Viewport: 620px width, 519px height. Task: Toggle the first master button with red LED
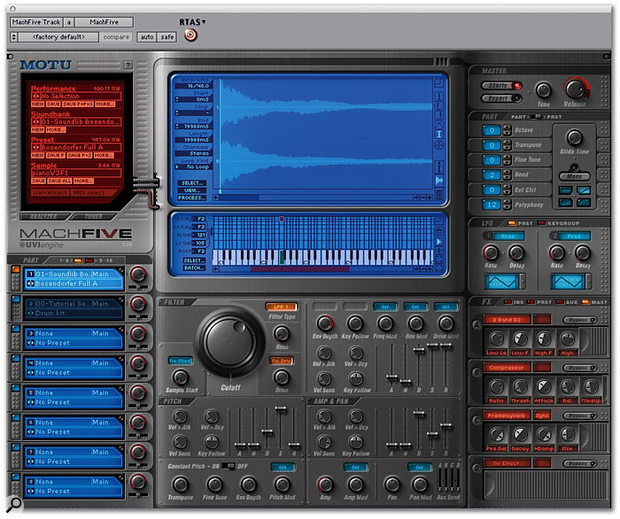pyautogui.click(x=501, y=85)
